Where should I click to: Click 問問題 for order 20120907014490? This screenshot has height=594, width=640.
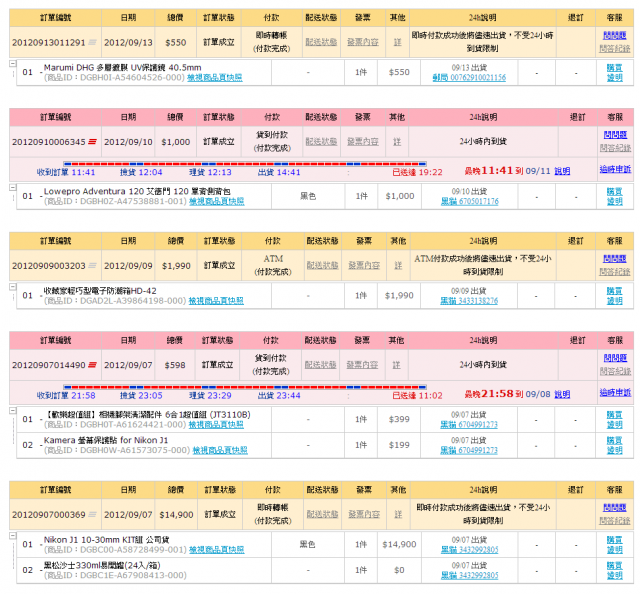615,358
